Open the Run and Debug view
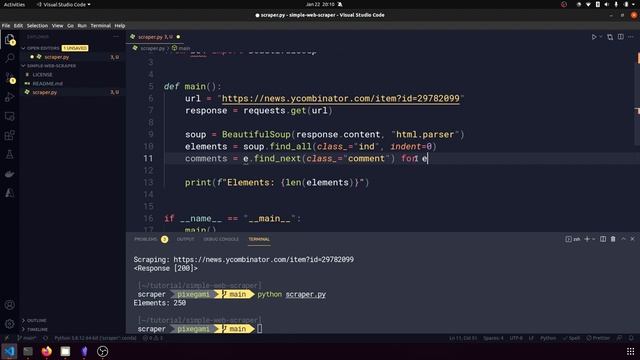 tap(10, 97)
